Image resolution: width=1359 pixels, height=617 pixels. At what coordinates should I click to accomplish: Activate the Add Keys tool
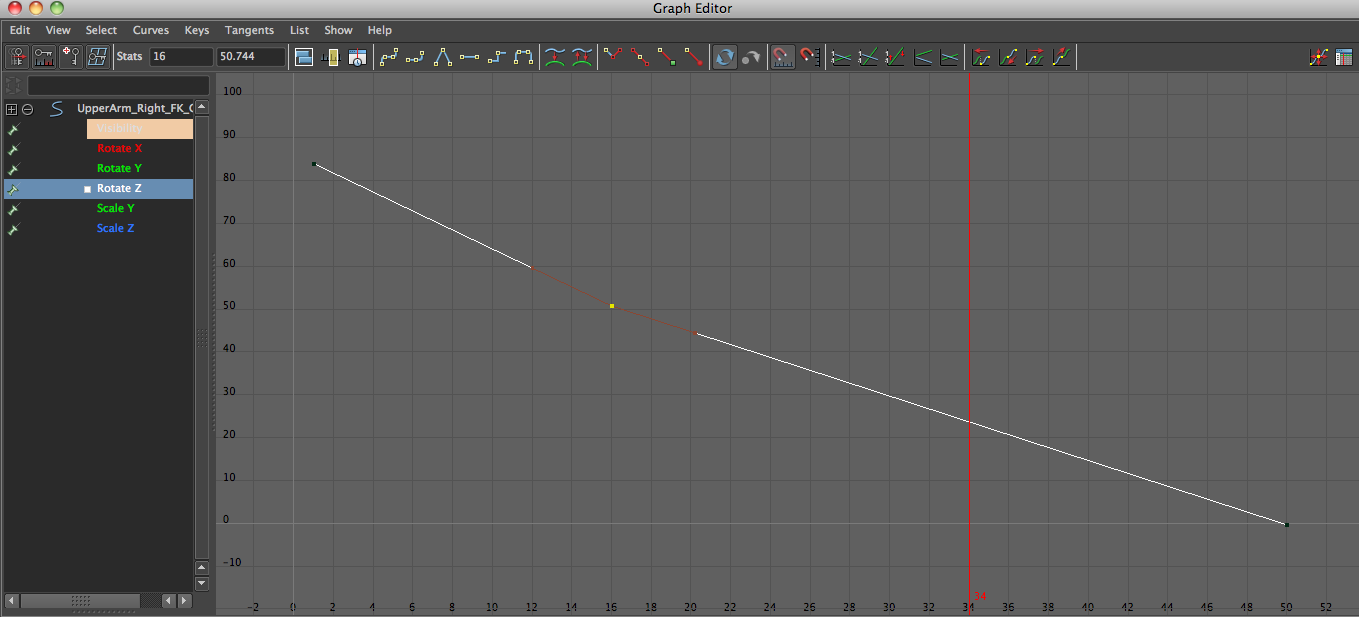coord(70,57)
